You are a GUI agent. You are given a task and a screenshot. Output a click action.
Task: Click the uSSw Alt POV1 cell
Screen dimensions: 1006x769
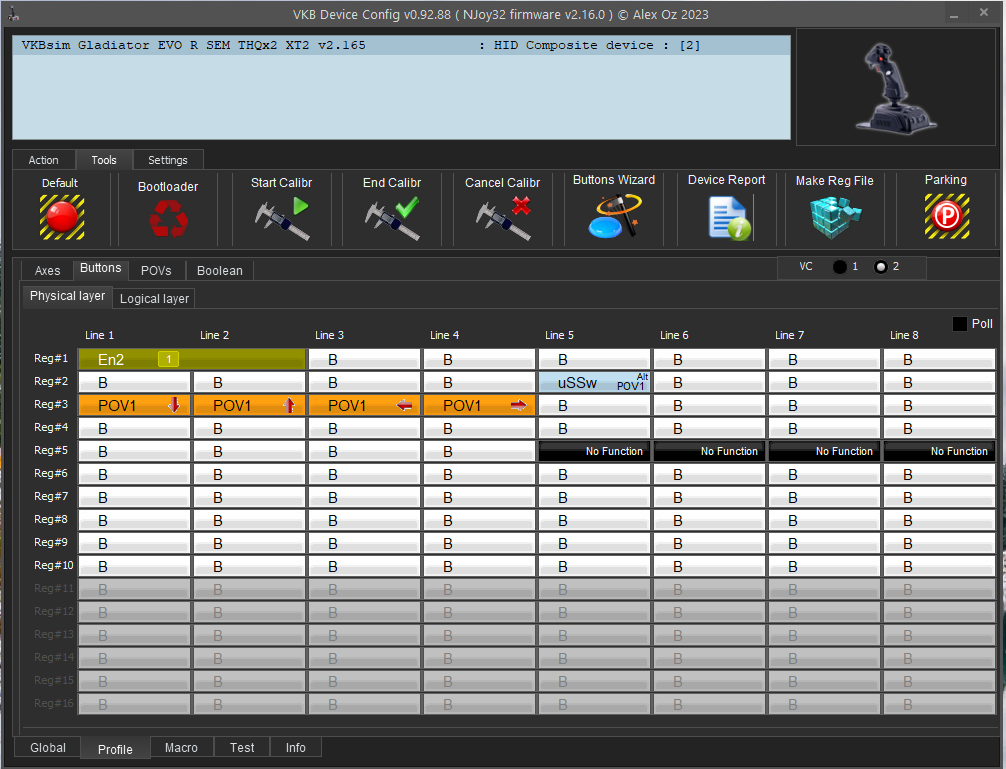click(594, 382)
